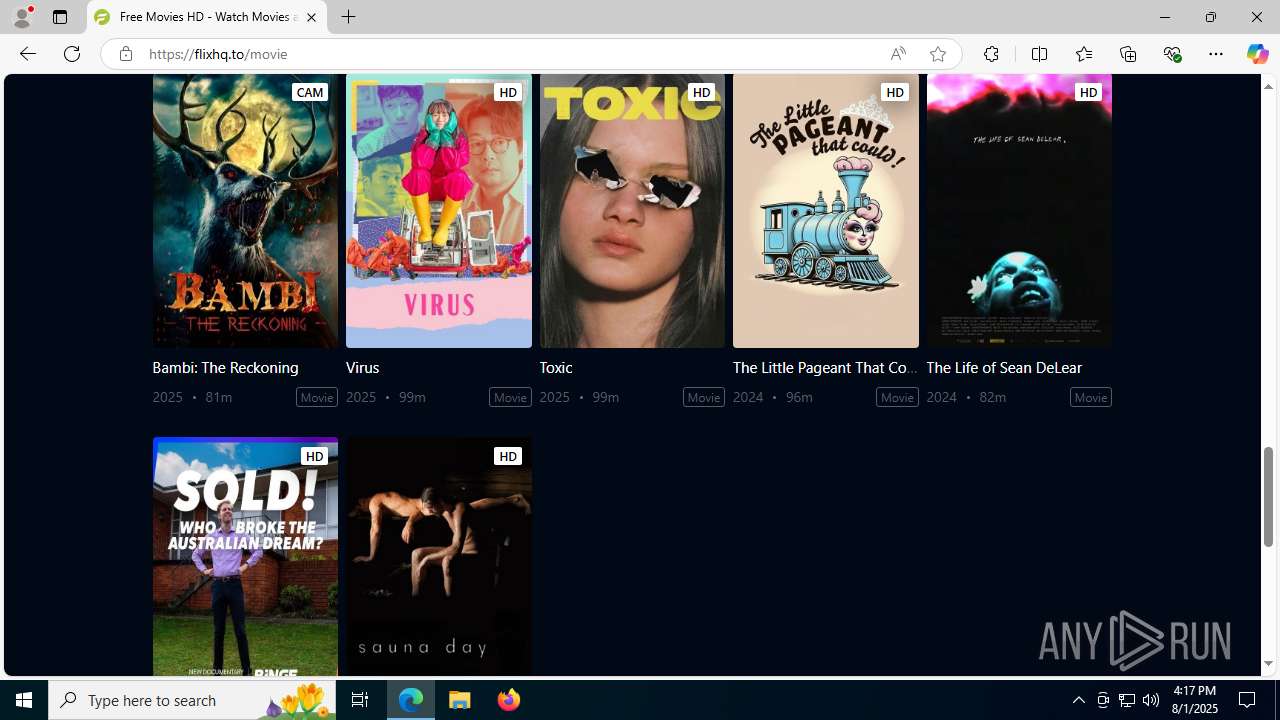Click the browser Back arrow

pyautogui.click(x=27, y=54)
